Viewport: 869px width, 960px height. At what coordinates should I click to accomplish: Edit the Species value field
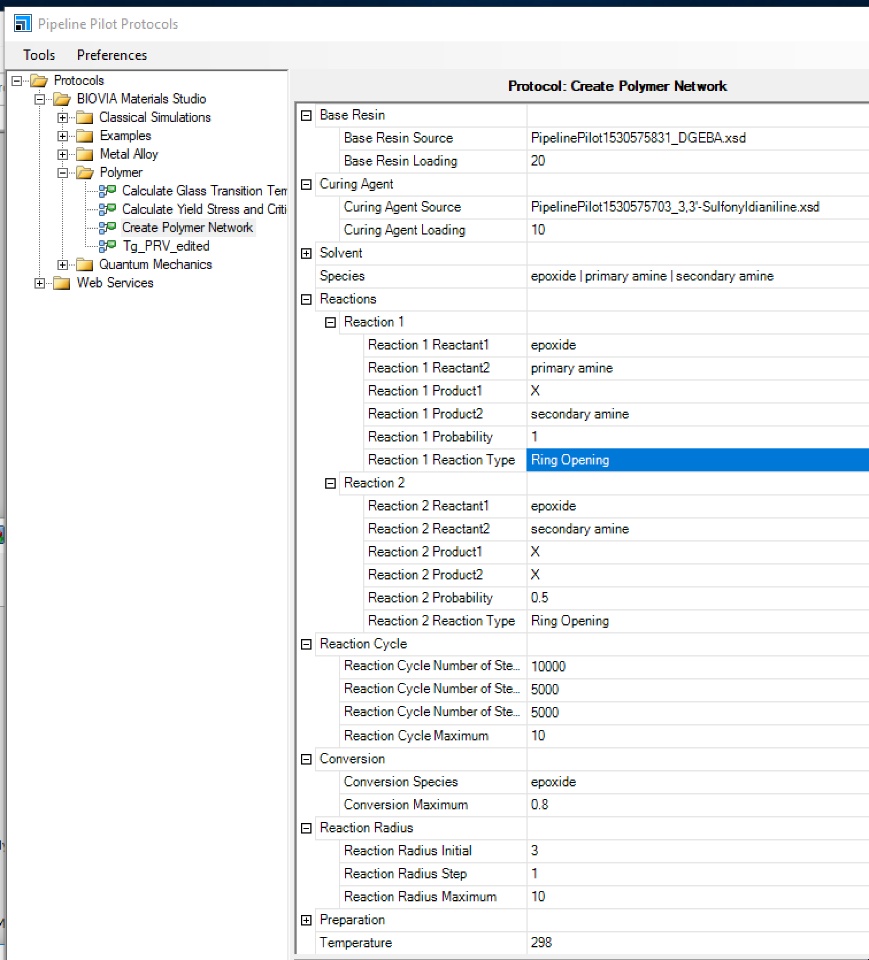tap(698, 276)
